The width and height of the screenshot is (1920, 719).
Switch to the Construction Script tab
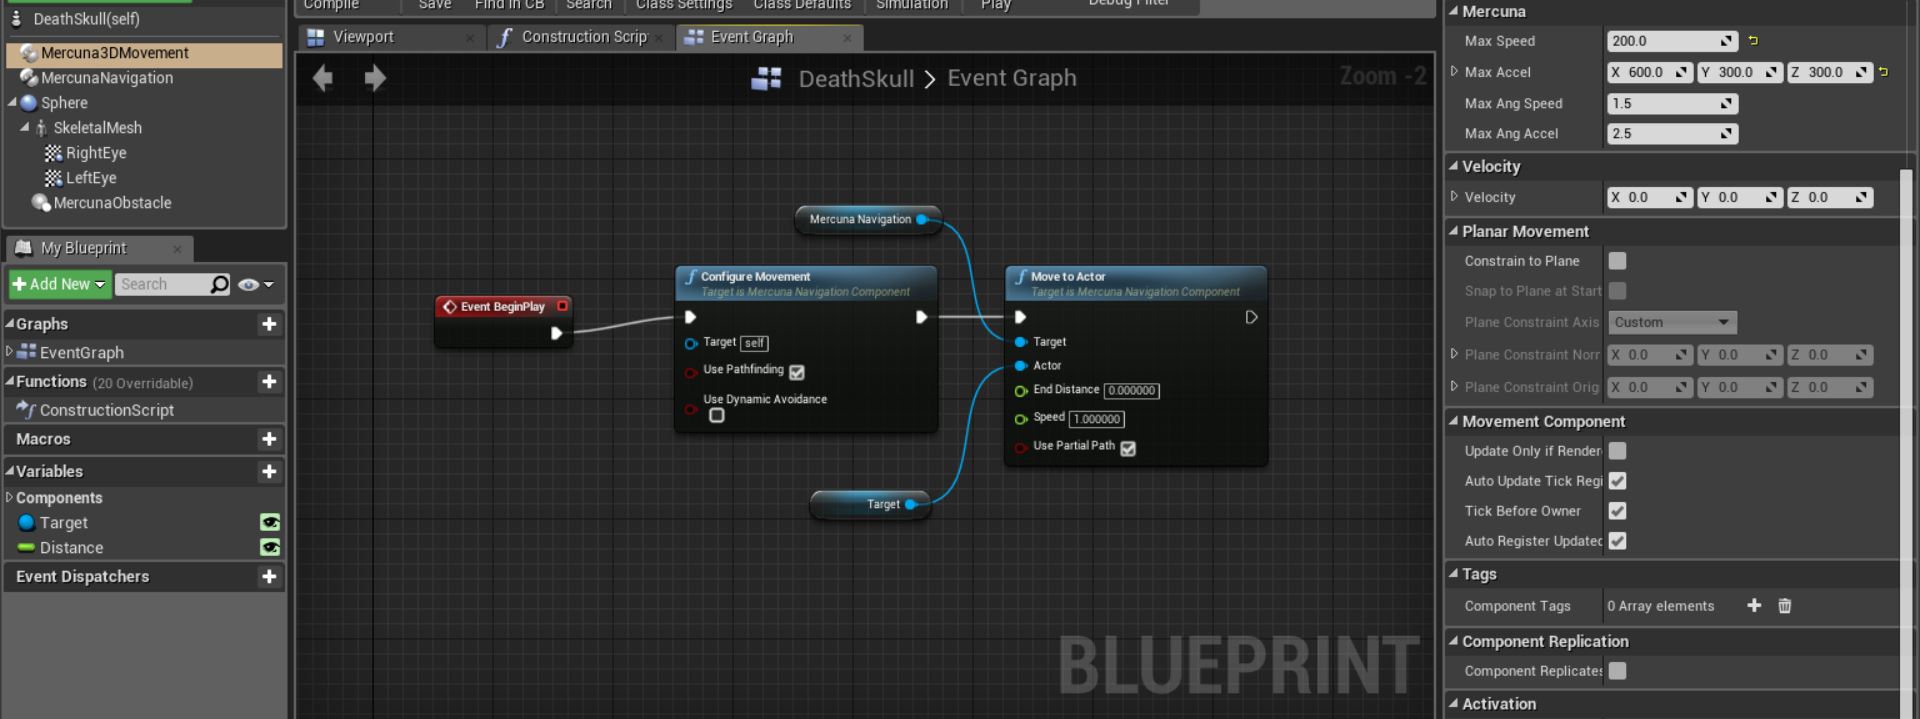coord(583,37)
